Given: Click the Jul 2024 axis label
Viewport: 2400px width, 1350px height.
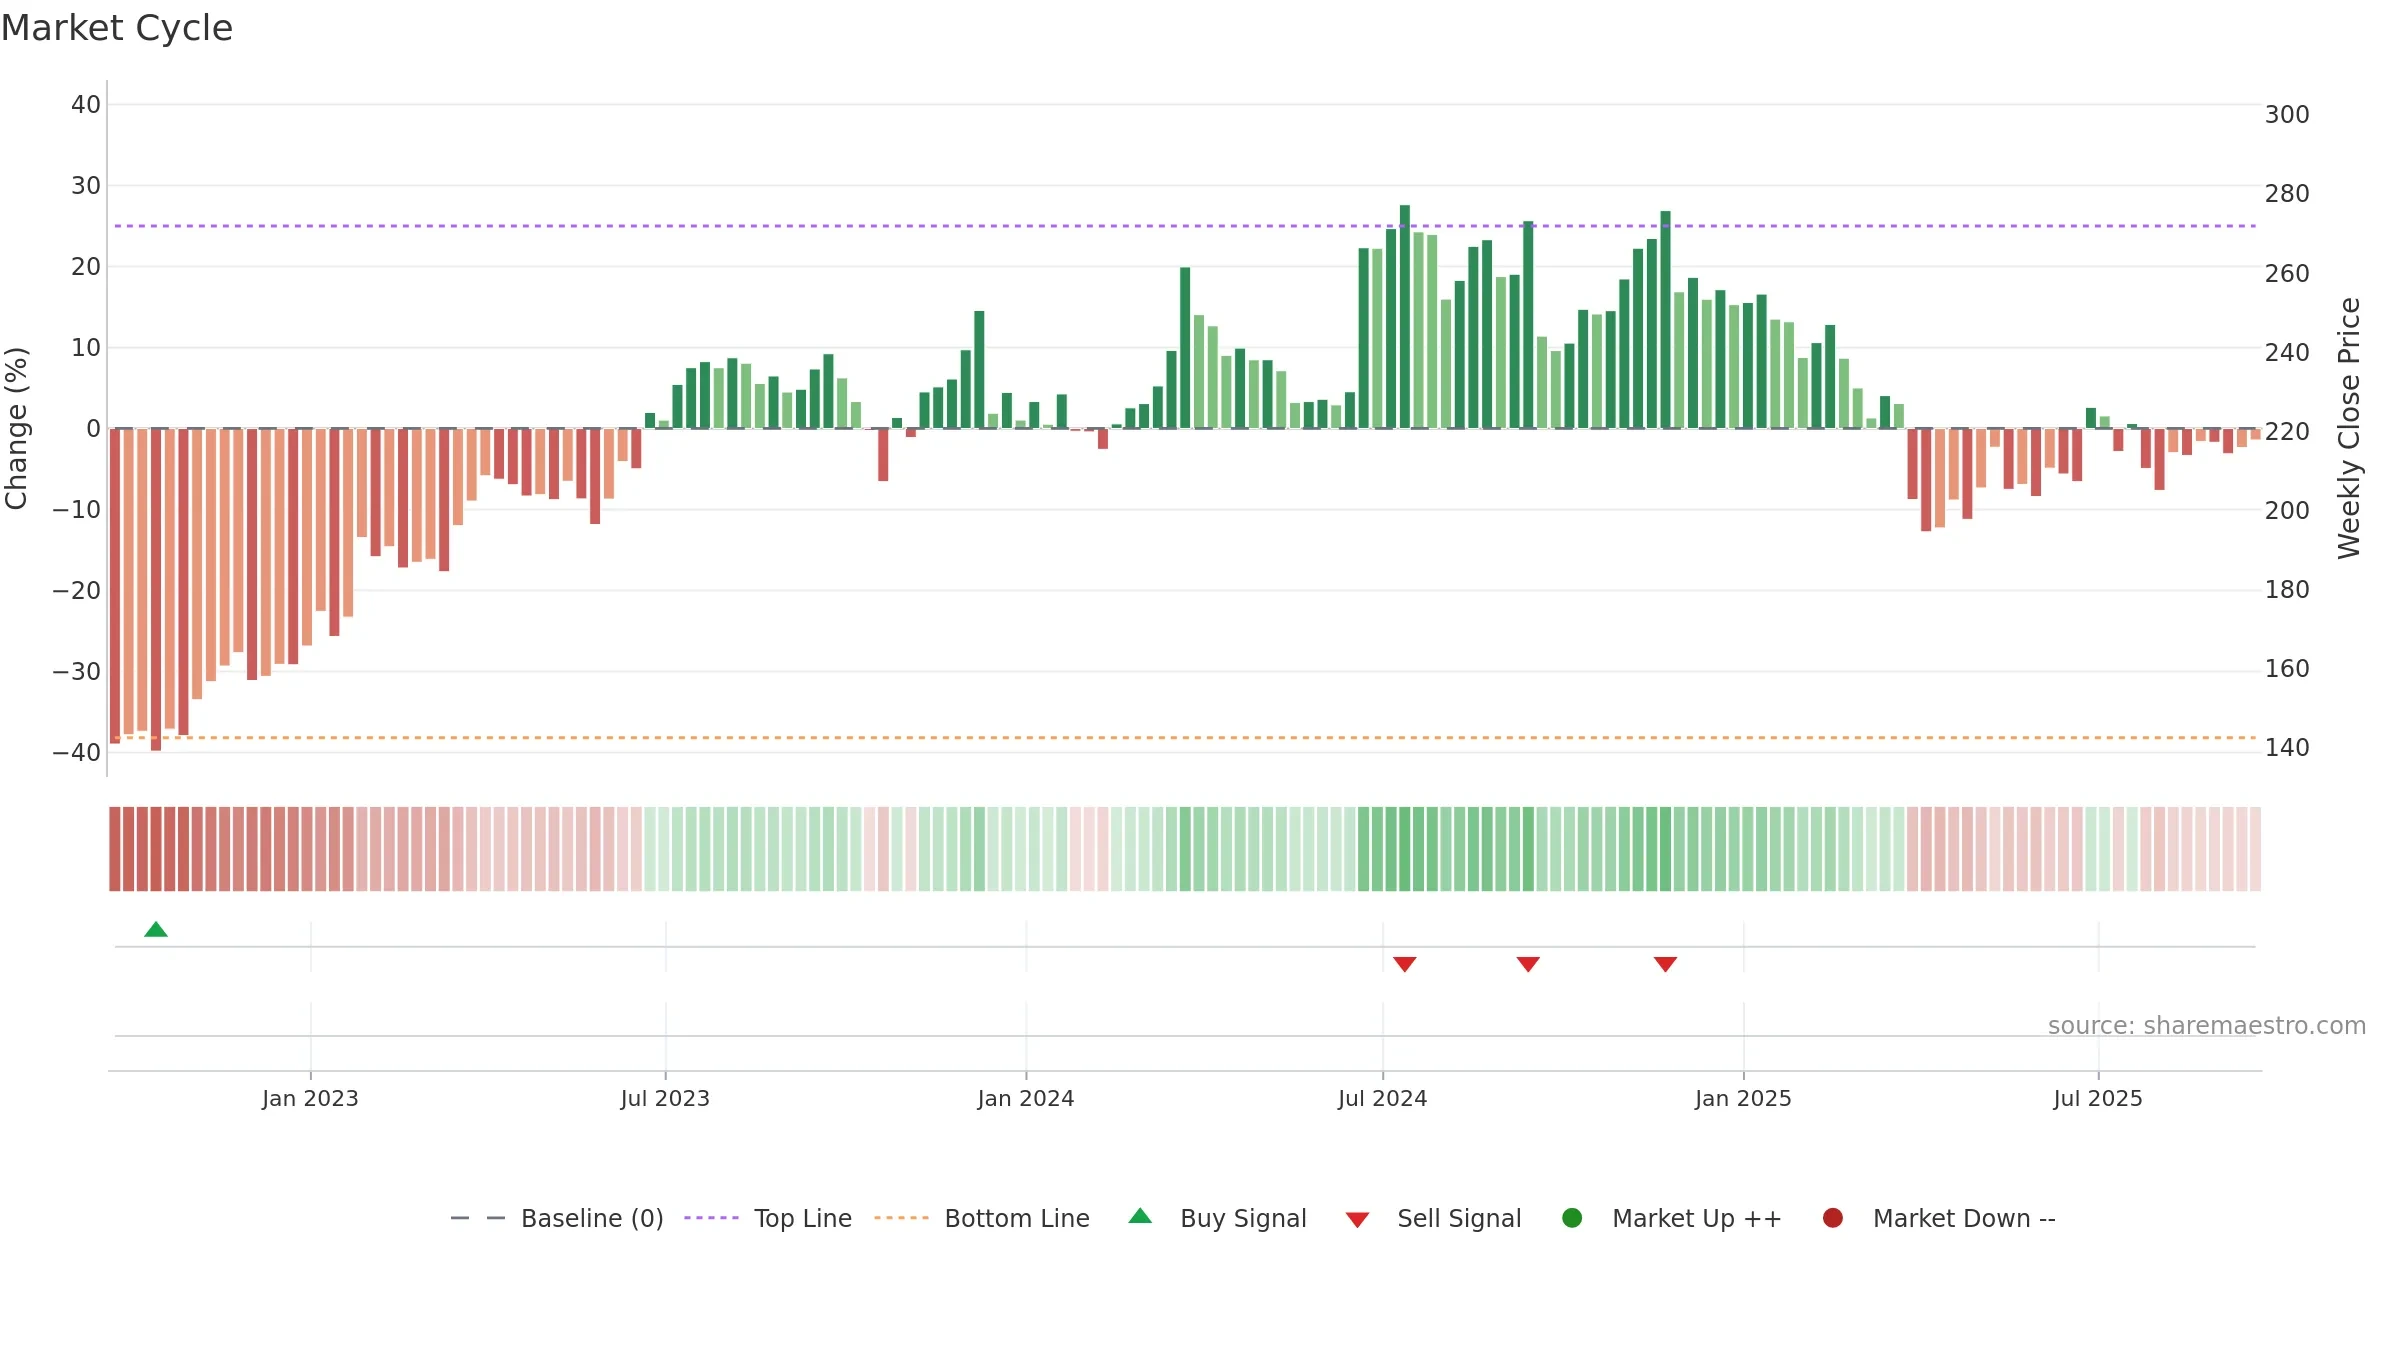Looking at the screenshot, I should pyautogui.click(x=1383, y=1098).
